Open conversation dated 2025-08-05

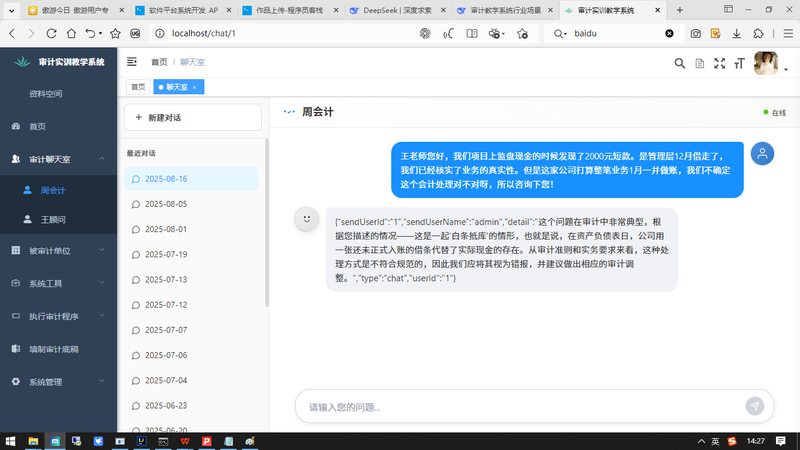[x=191, y=204]
